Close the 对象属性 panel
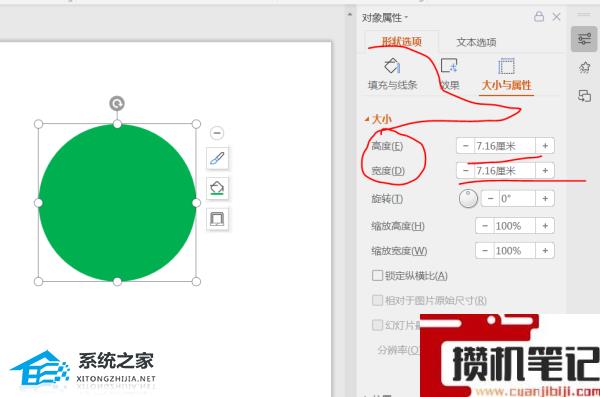The width and height of the screenshot is (600, 397). click(556, 17)
